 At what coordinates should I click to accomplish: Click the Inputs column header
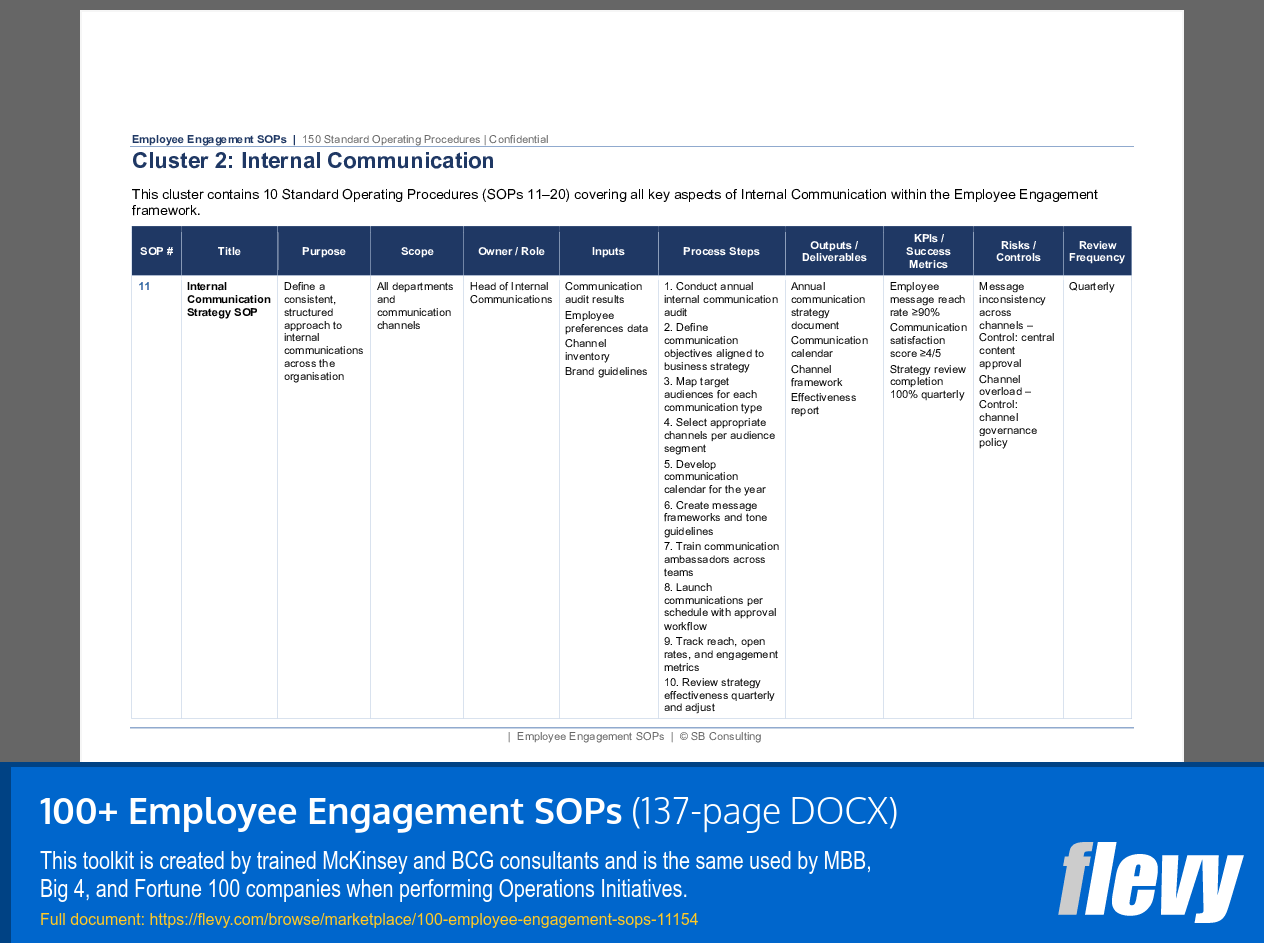[608, 251]
